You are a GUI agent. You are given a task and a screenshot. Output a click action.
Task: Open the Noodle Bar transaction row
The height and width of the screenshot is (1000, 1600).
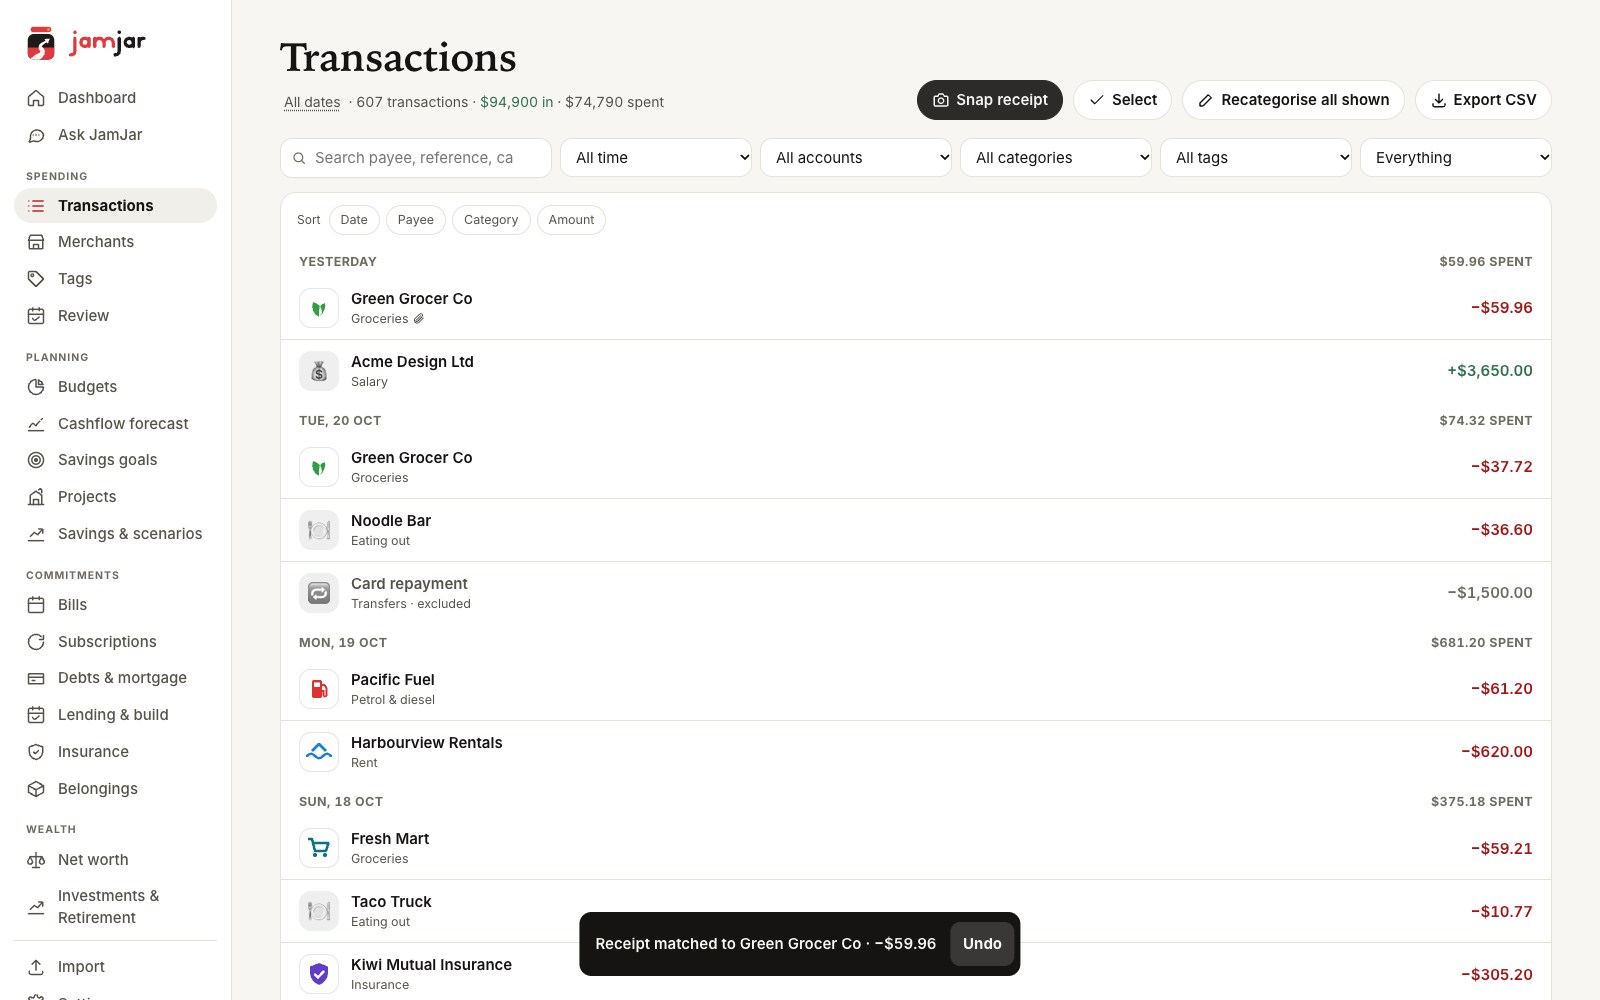(x=916, y=530)
